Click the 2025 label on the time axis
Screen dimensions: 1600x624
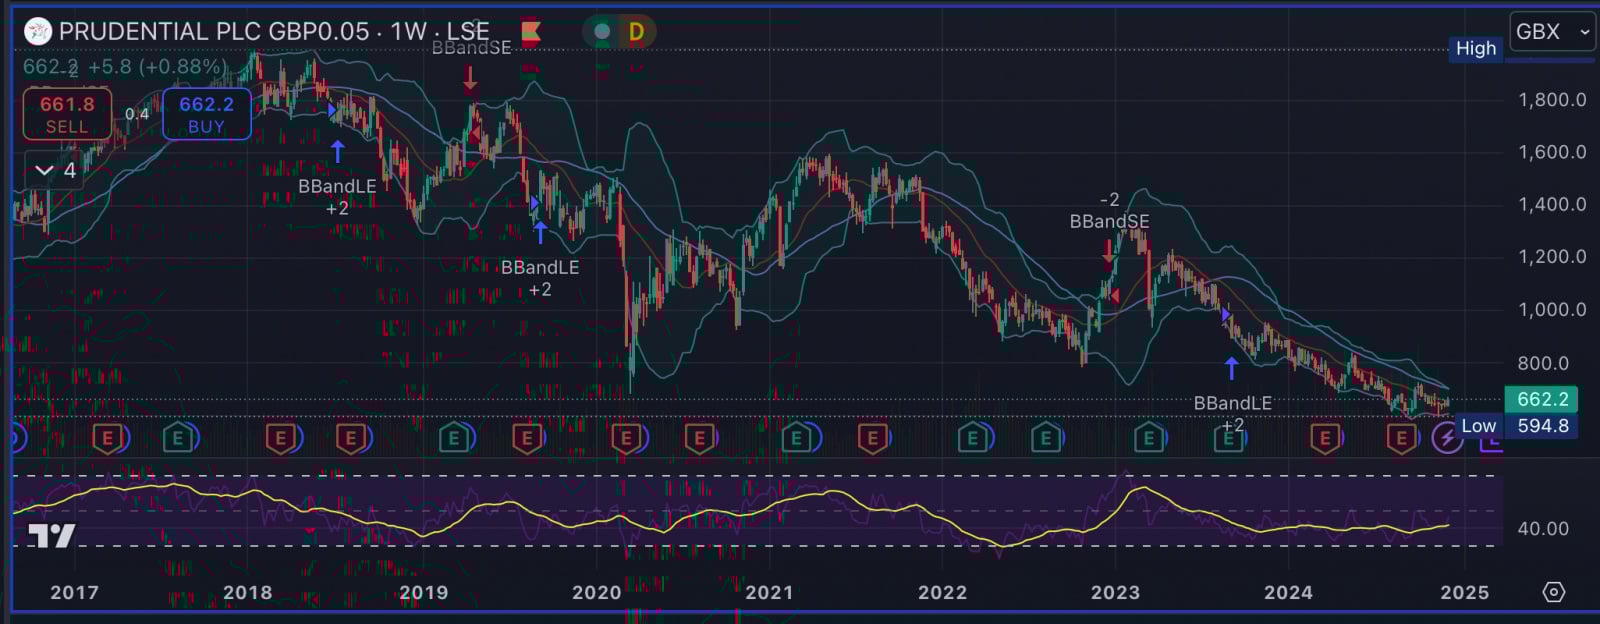1465,593
